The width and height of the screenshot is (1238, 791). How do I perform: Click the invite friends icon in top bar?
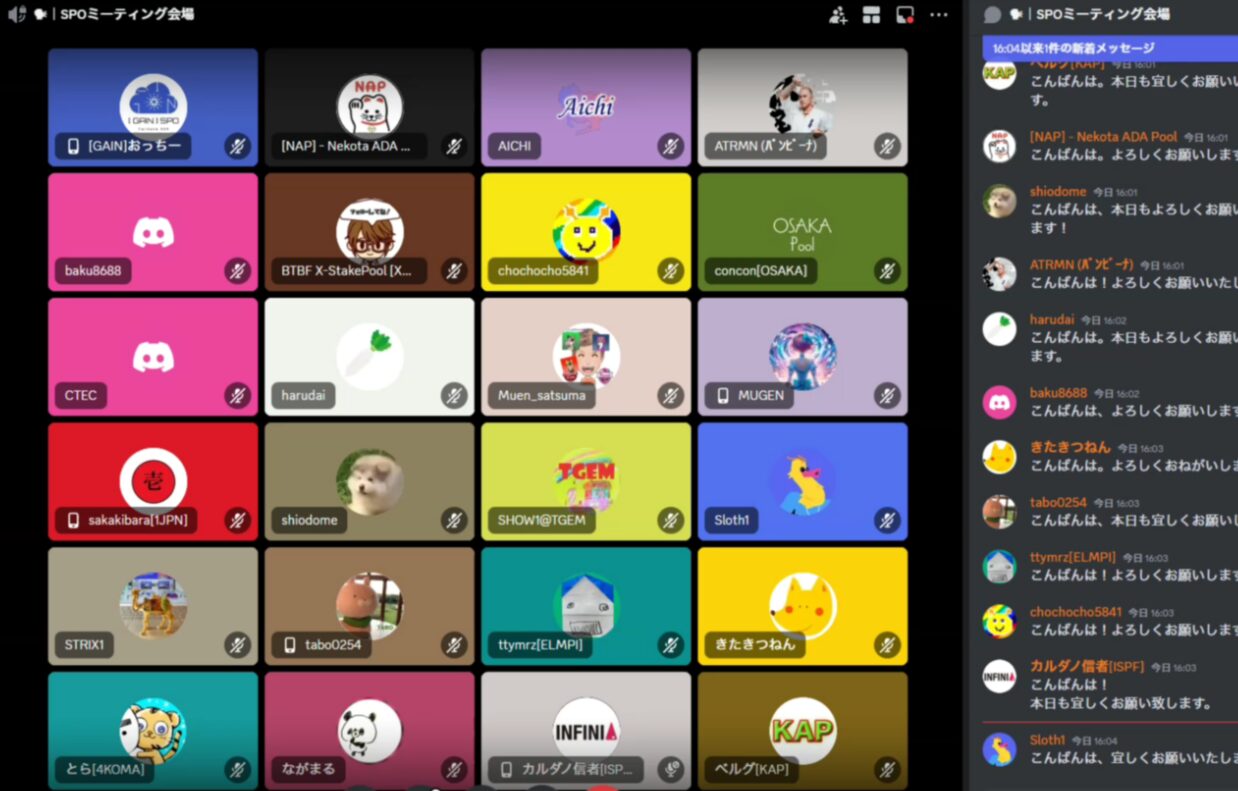[x=838, y=15]
